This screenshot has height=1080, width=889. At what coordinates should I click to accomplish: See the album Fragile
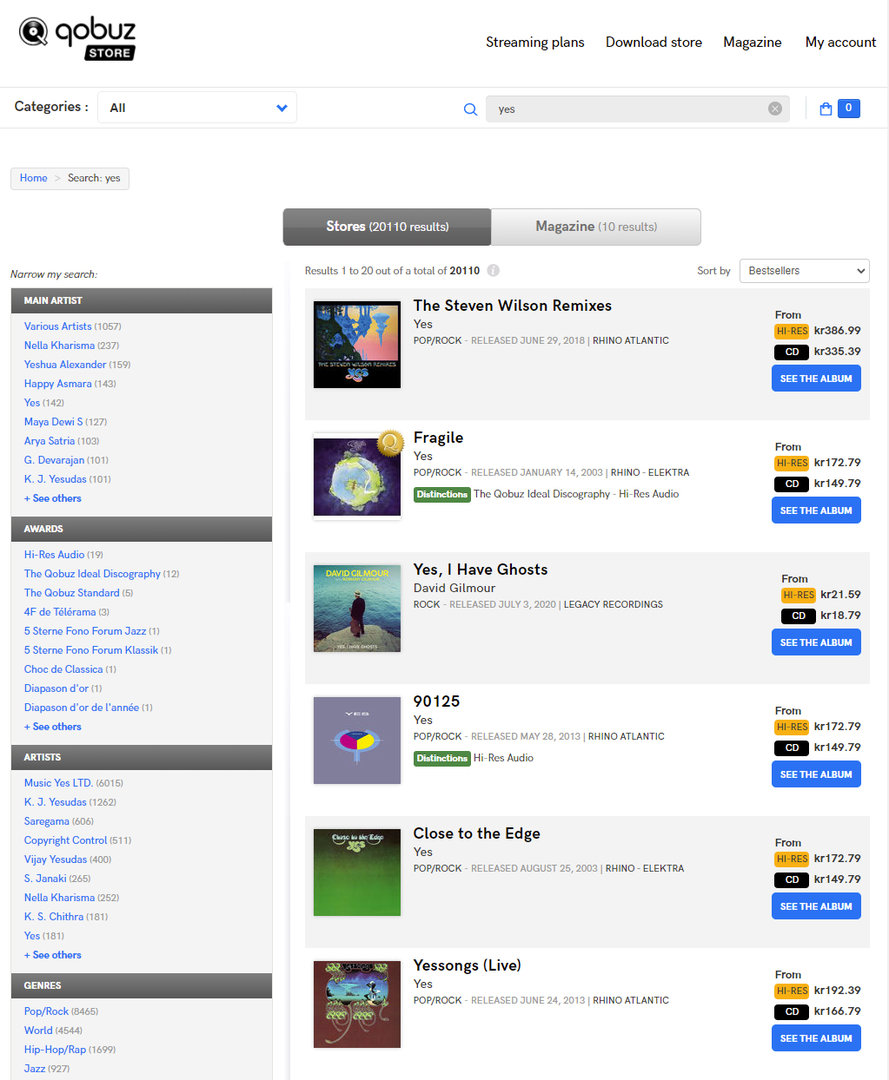816,510
